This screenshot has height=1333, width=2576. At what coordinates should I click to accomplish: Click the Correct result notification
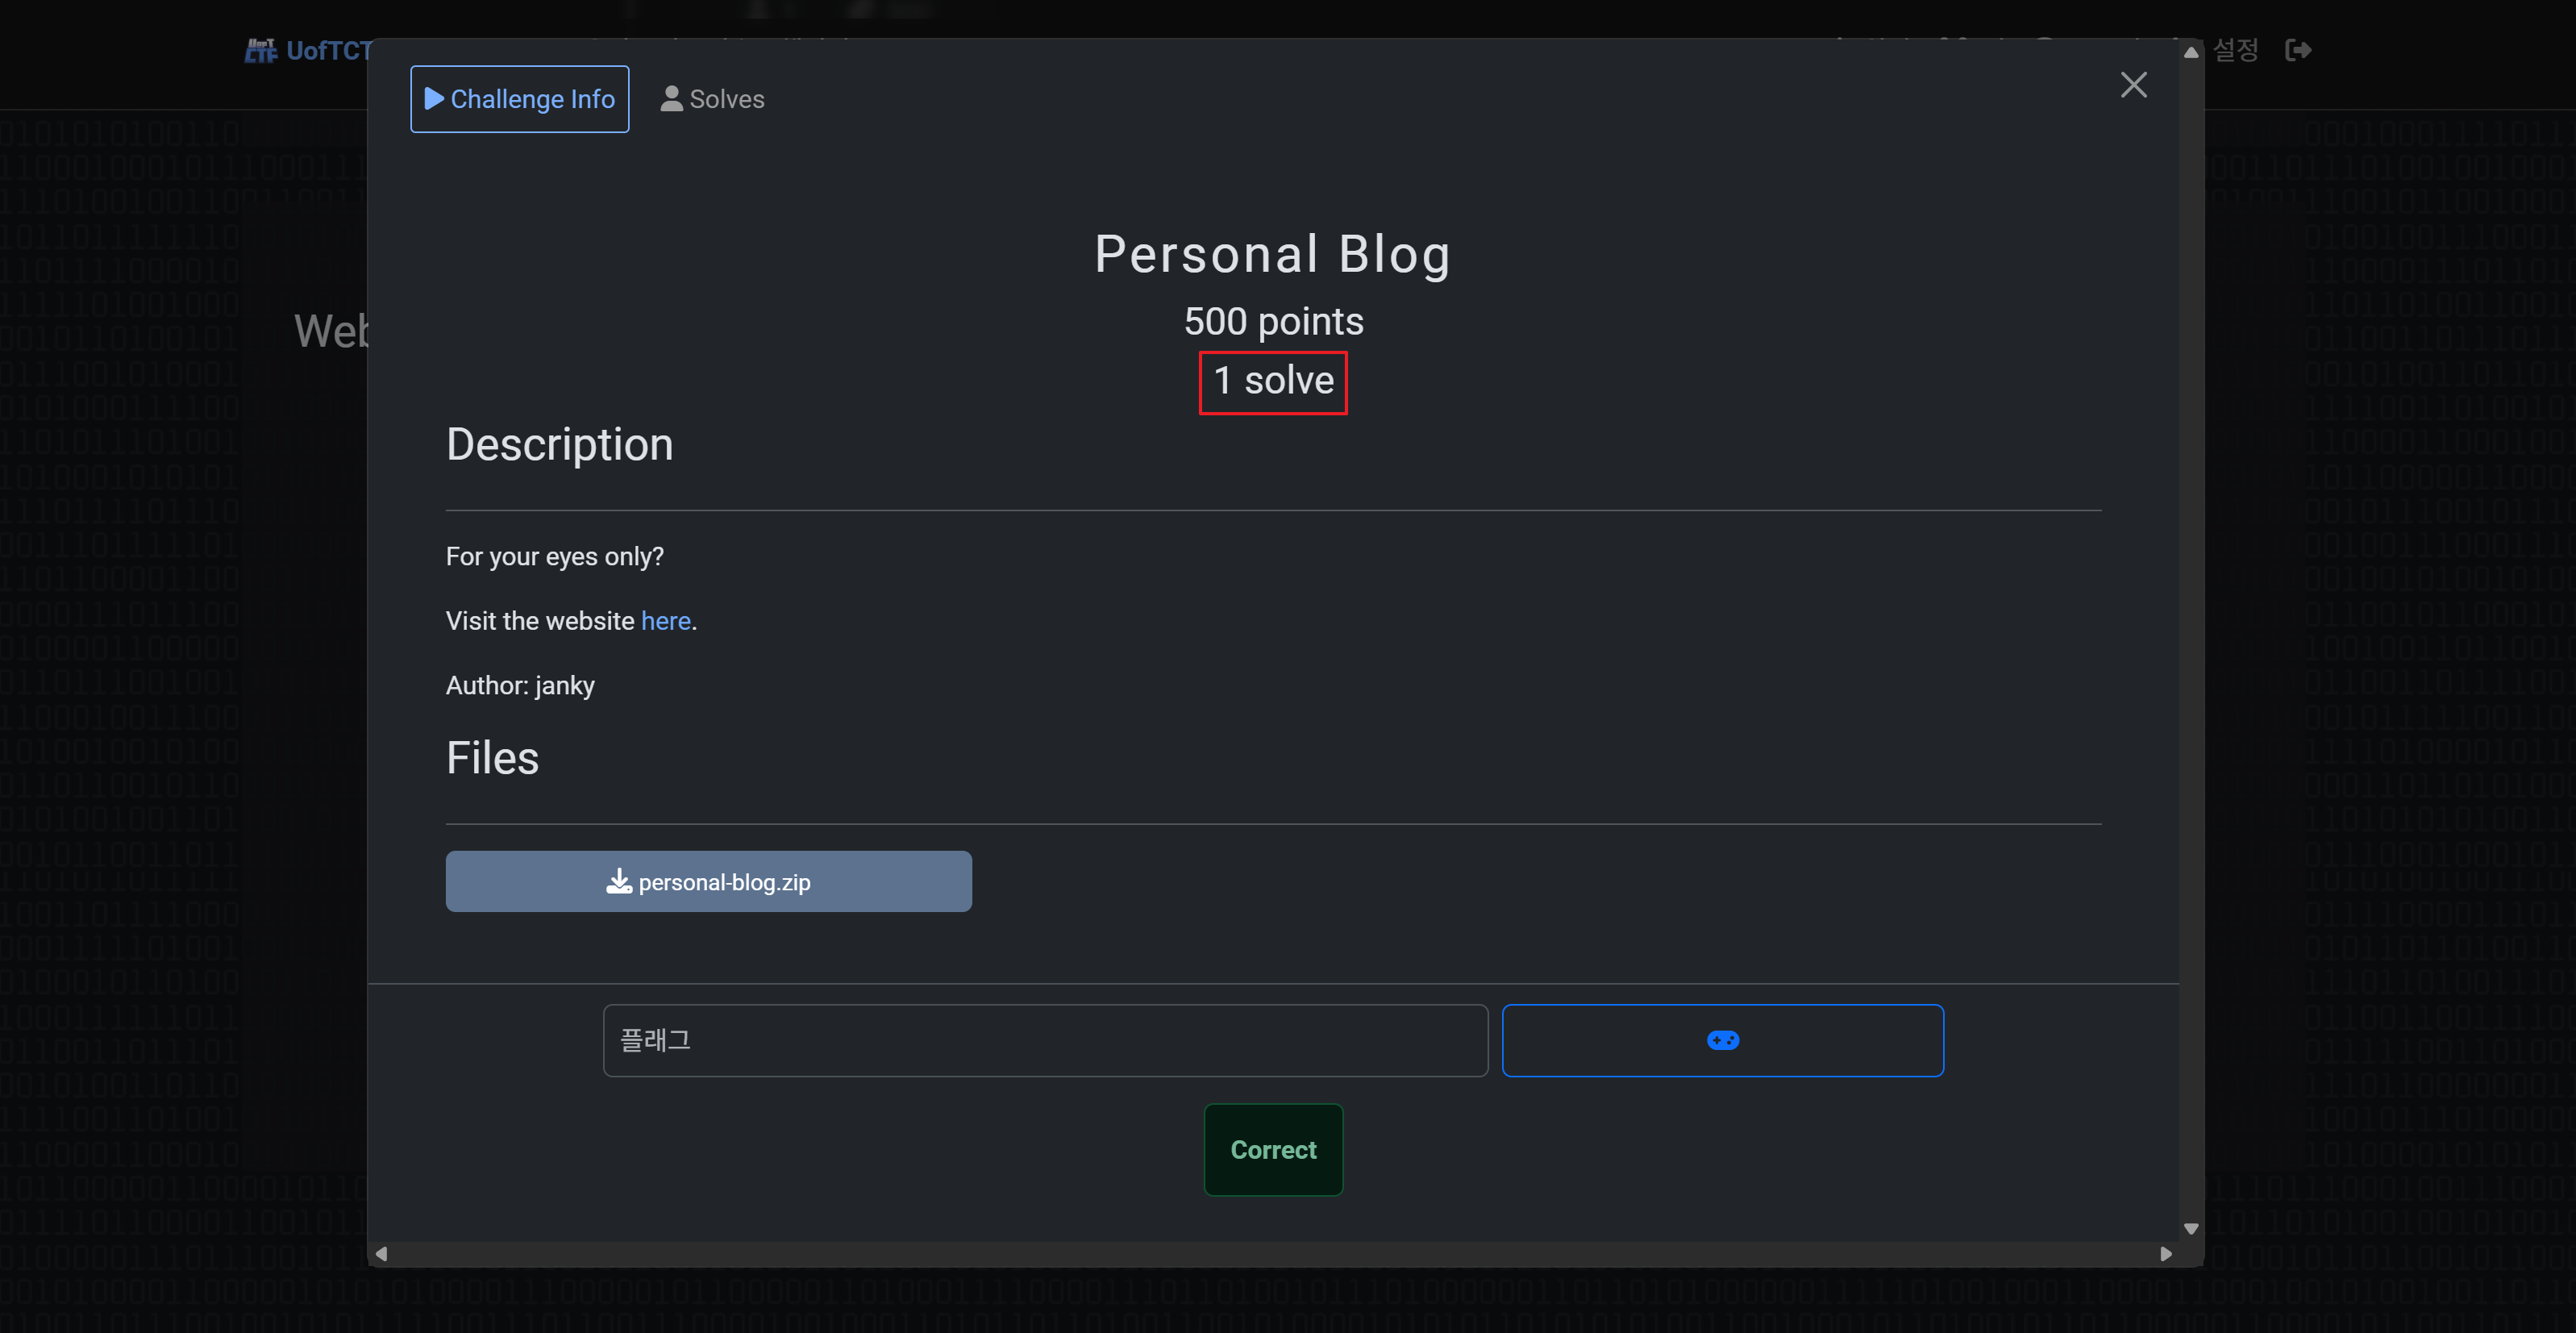point(1272,1149)
